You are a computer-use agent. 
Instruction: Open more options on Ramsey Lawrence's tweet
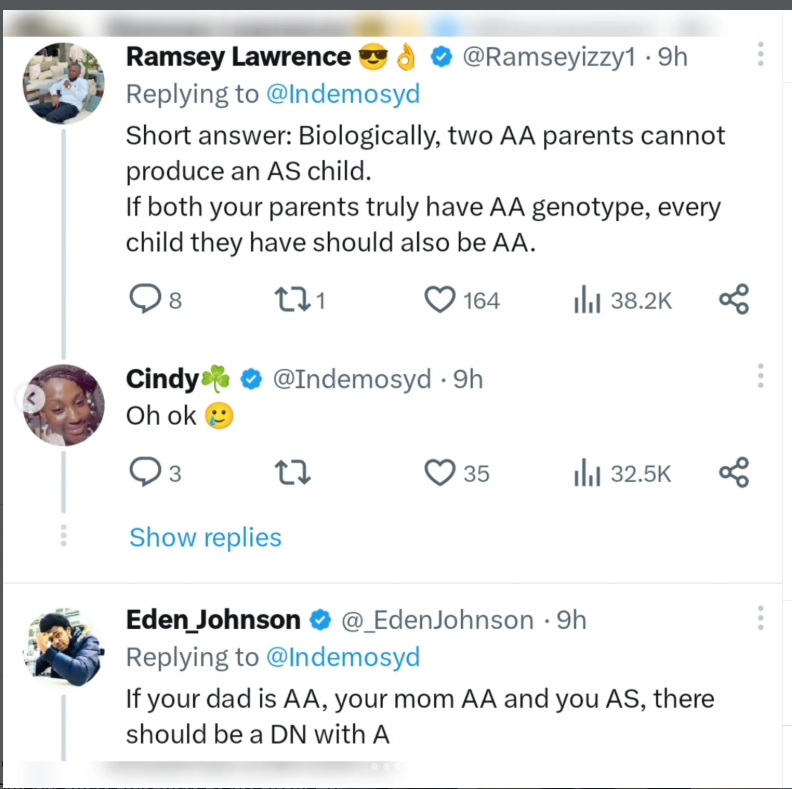(761, 56)
